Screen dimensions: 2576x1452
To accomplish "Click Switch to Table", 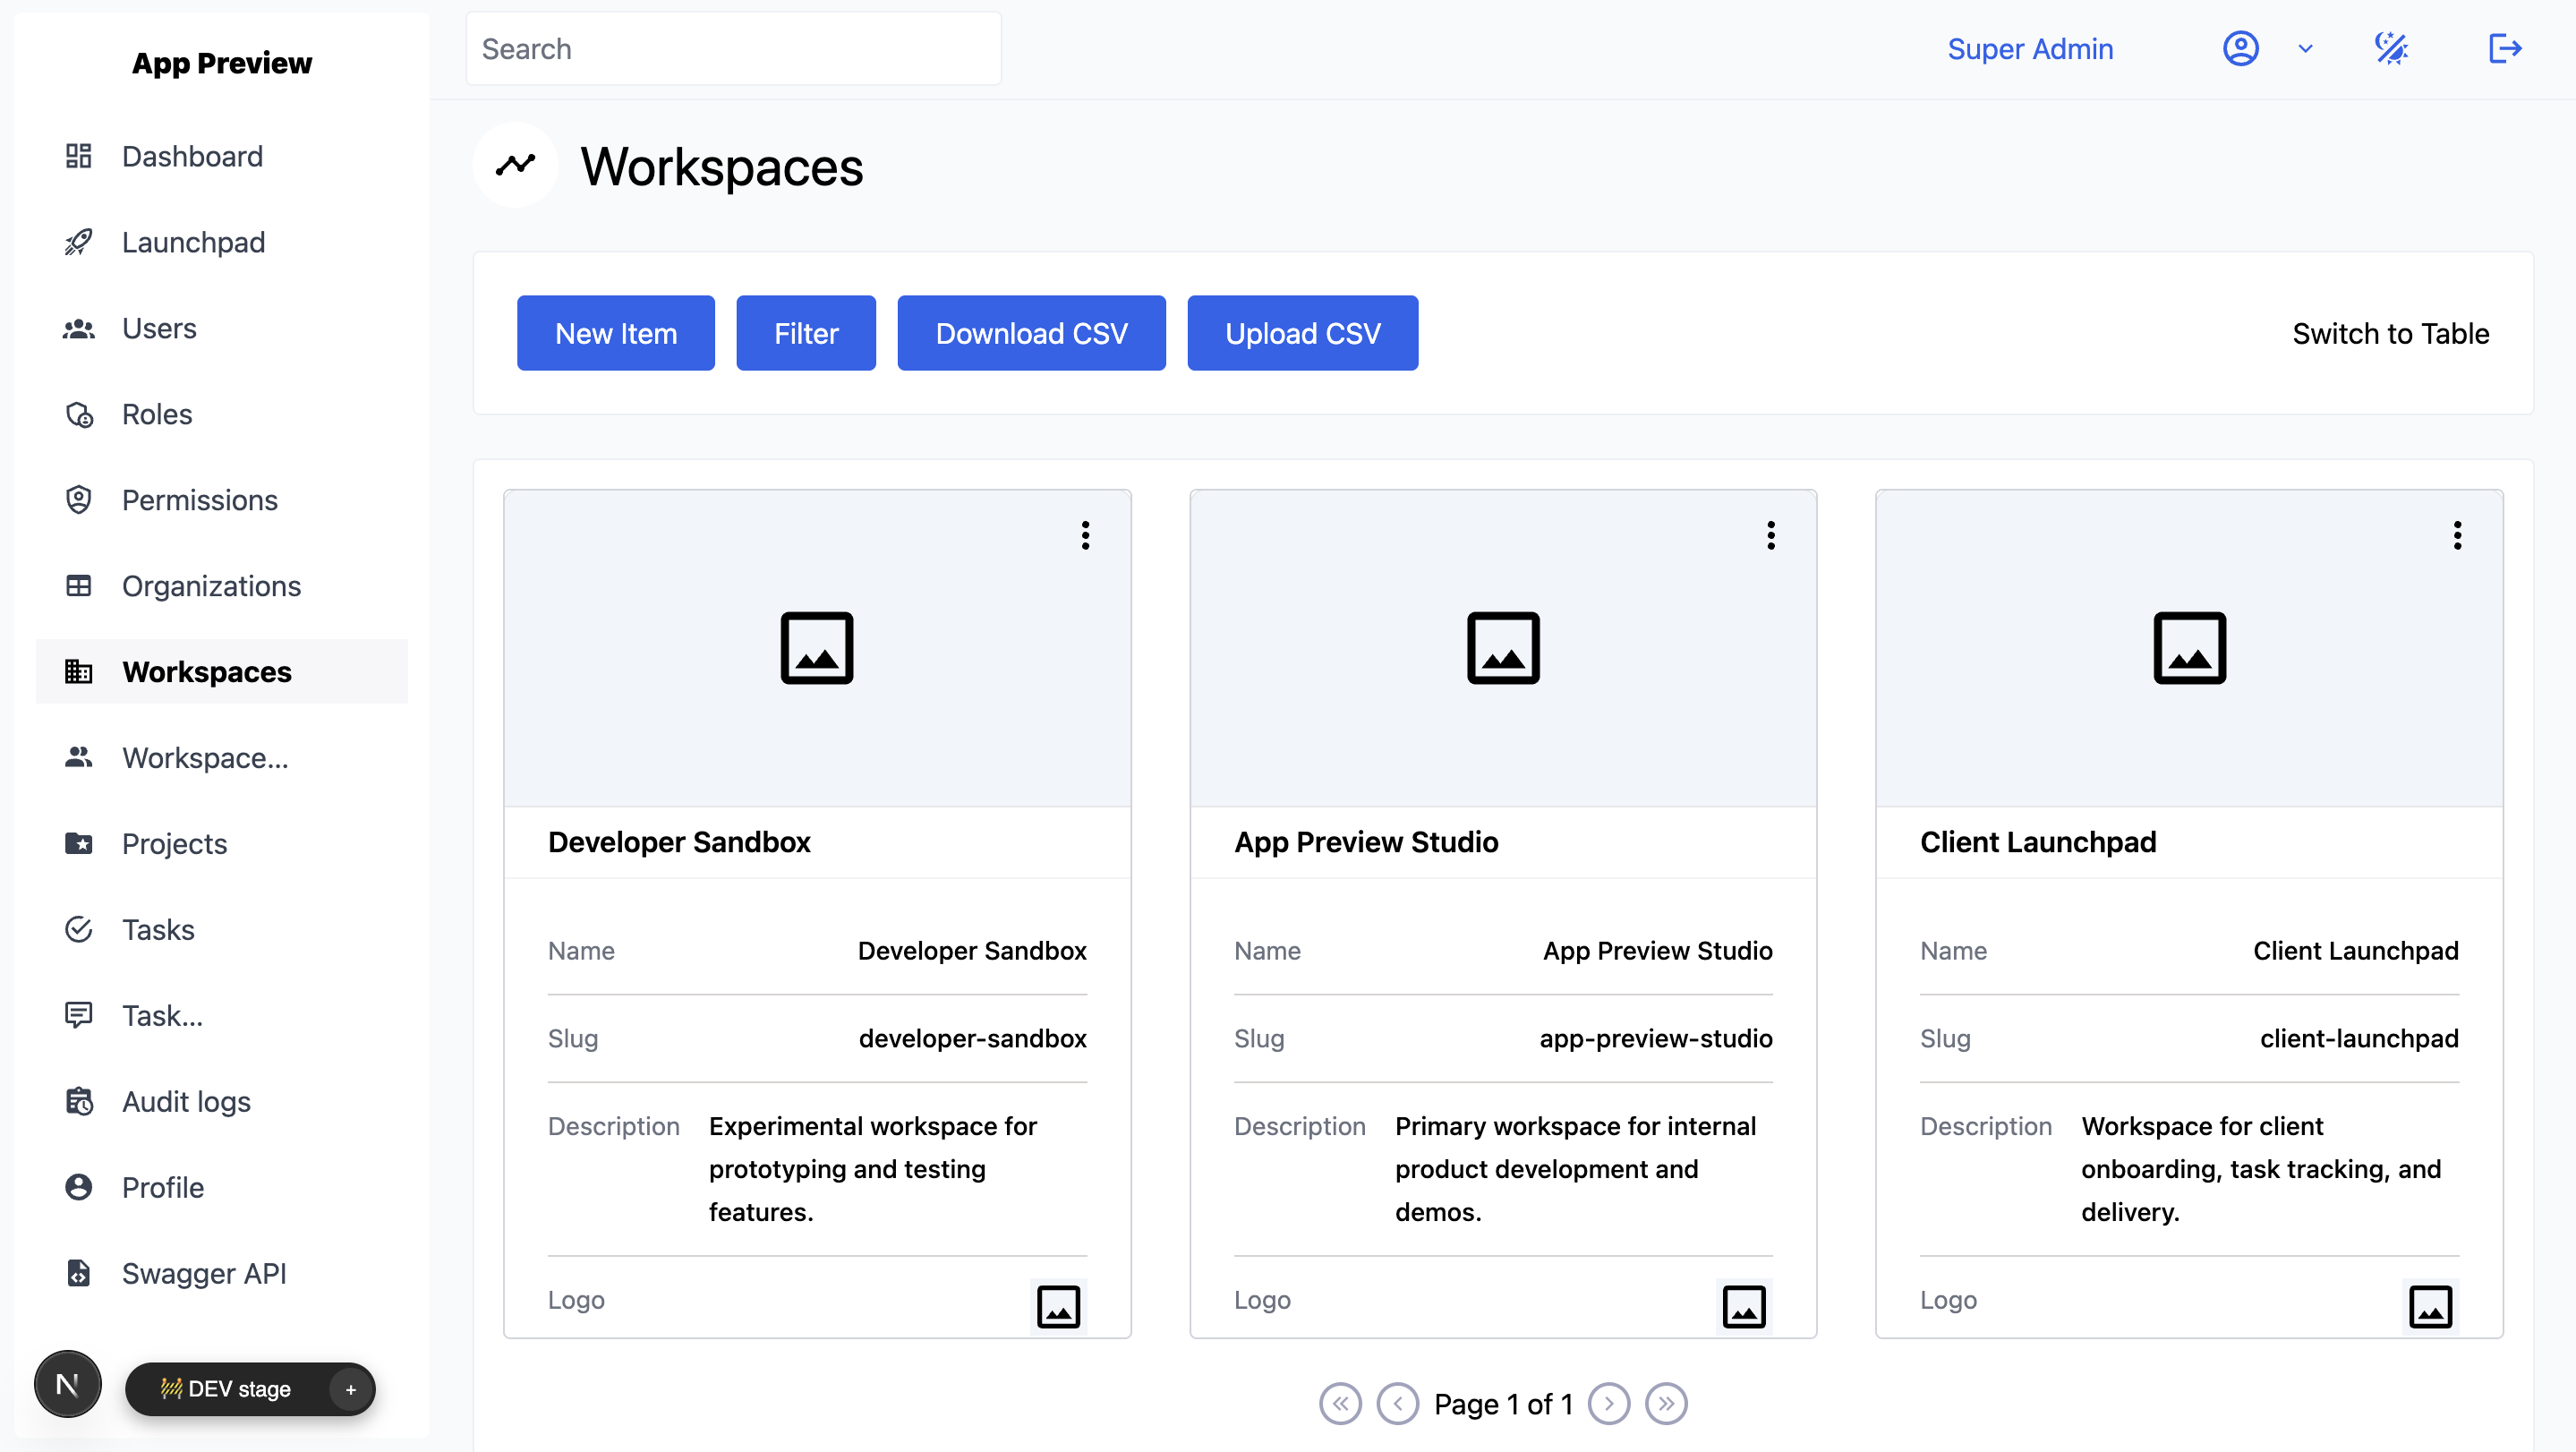I will click(2390, 333).
